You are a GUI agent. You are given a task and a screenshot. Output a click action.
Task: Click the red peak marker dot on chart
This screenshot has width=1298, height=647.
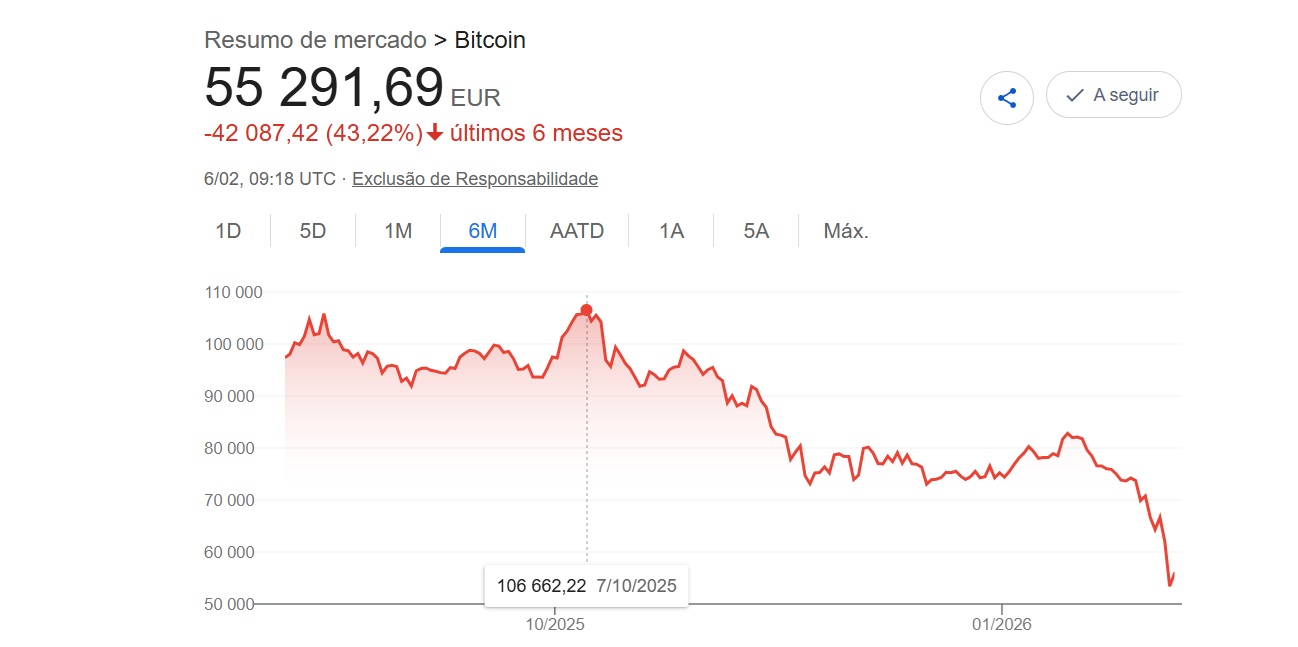click(x=587, y=310)
